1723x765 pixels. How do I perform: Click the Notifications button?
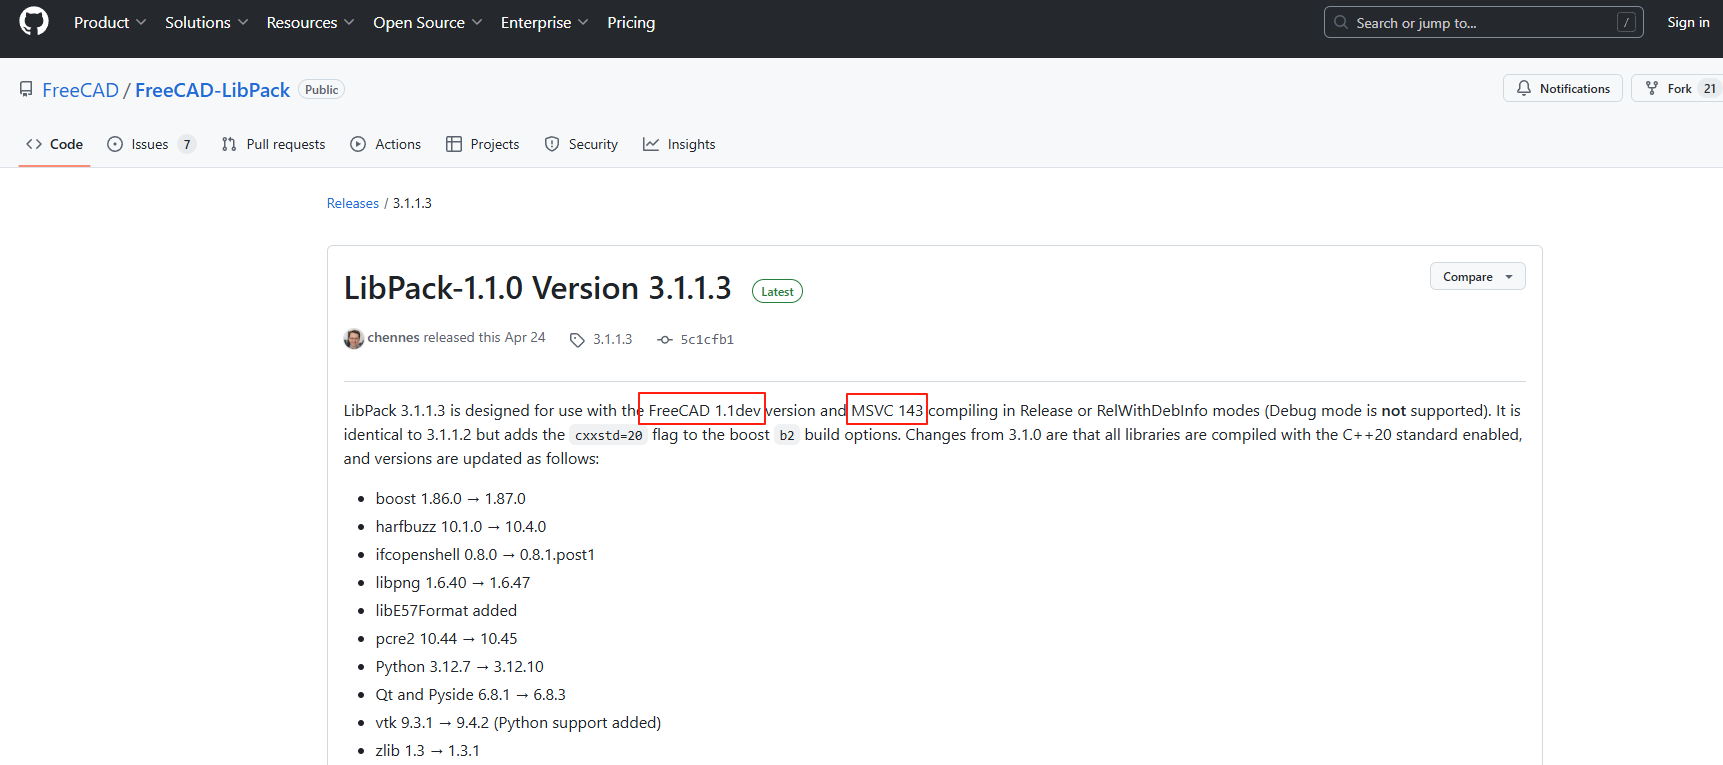point(1562,88)
